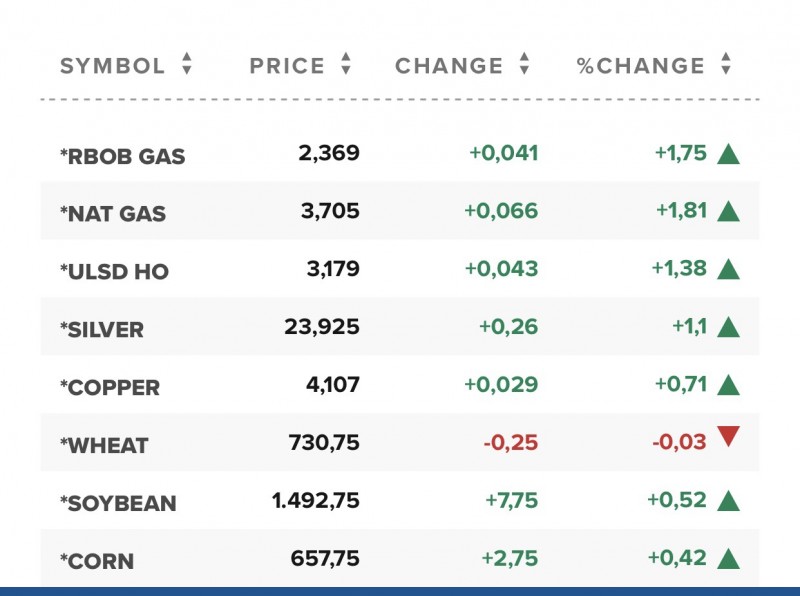The image size is (800, 596).
Task: Click the up arrow in the SILVER row
Action: click(x=728, y=326)
